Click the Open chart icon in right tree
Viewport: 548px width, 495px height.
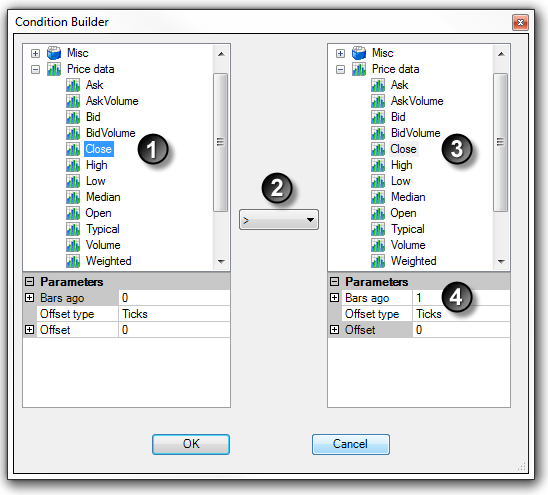point(378,213)
